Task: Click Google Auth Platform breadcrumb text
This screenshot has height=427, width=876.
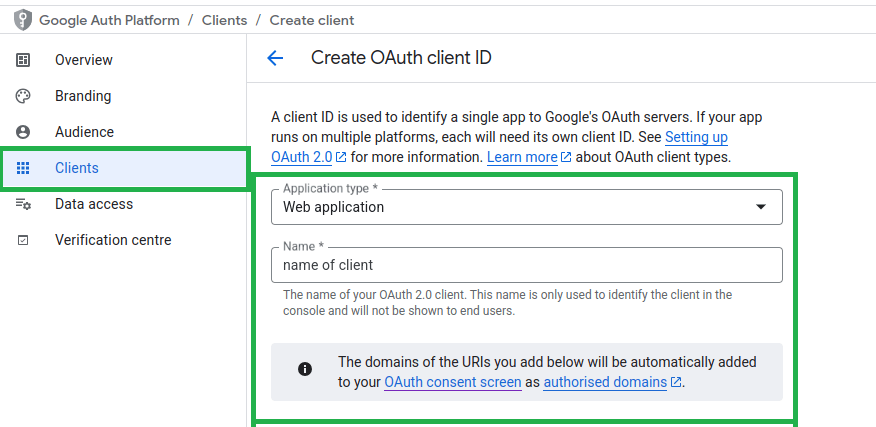Action: [x=109, y=20]
